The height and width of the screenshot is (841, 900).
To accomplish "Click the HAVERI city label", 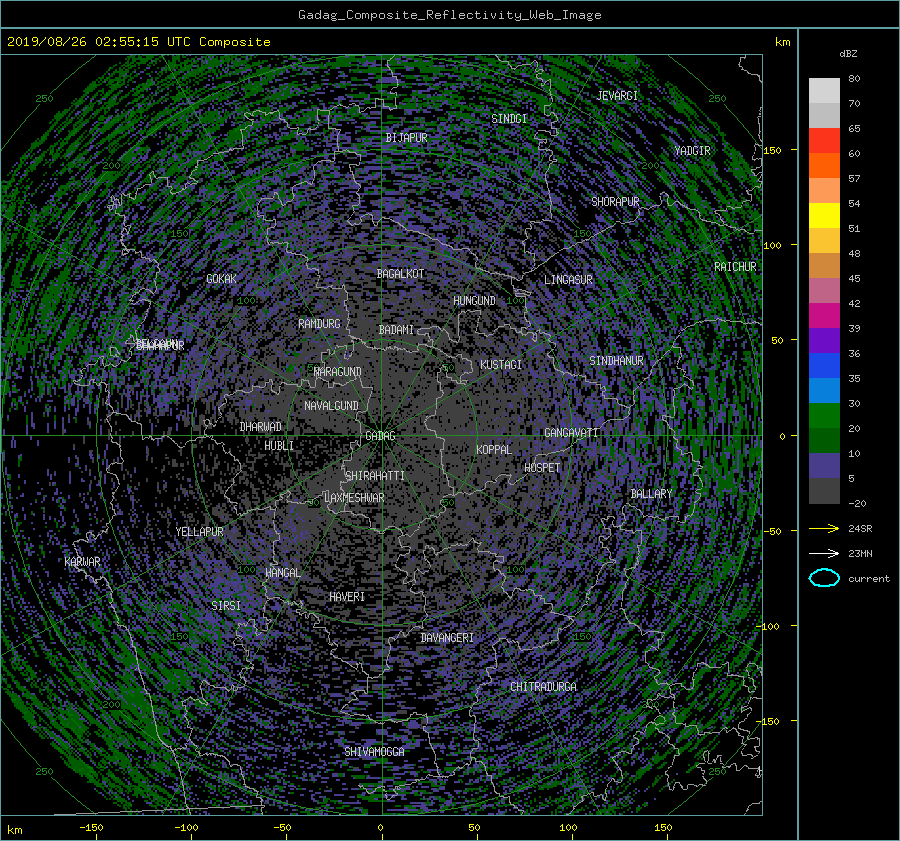I will point(347,597).
